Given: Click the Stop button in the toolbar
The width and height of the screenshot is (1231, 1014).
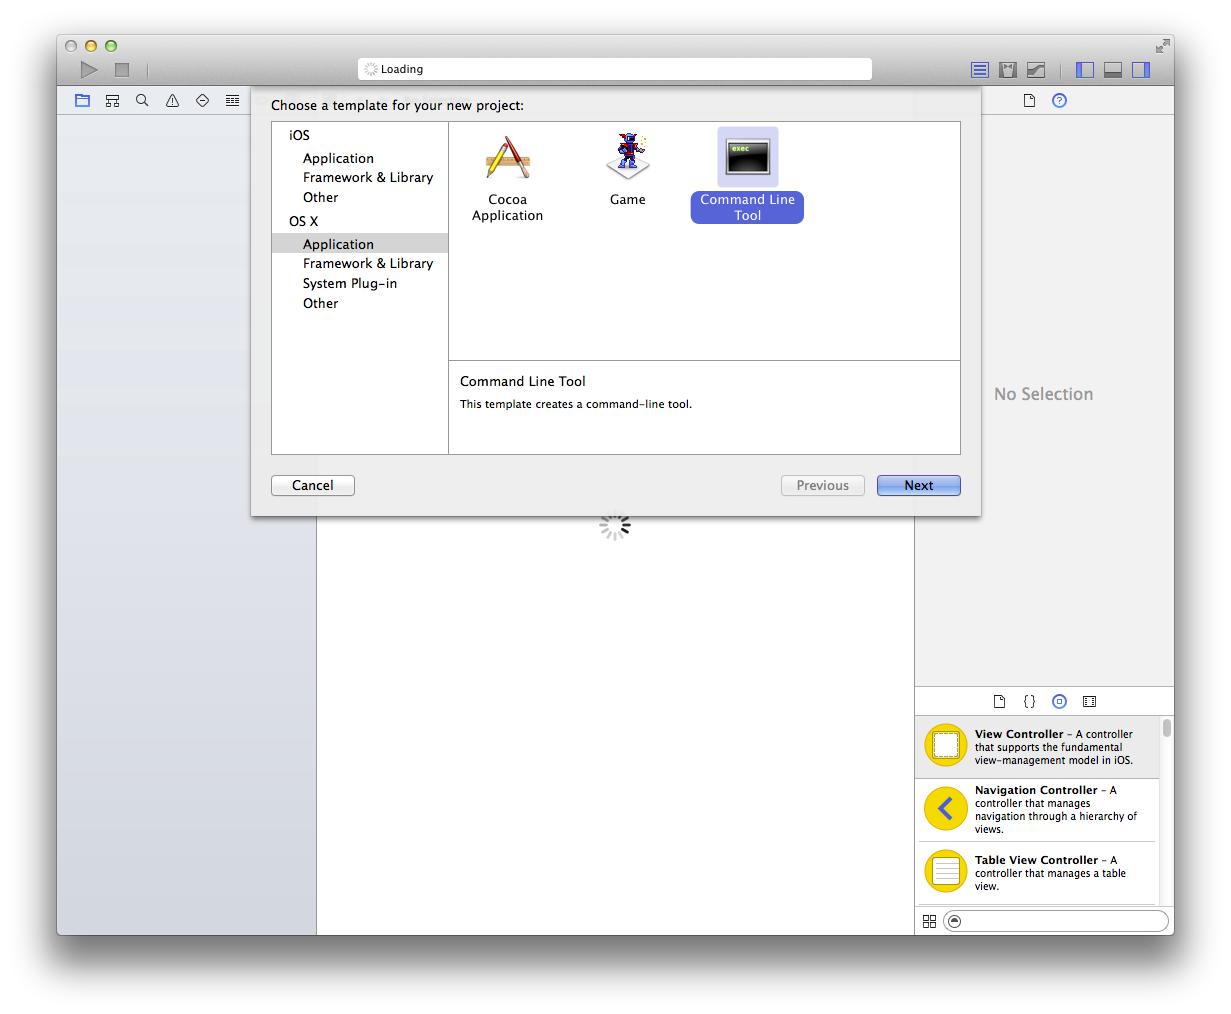Looking at the screenshot, I should (x=122, y=70).
